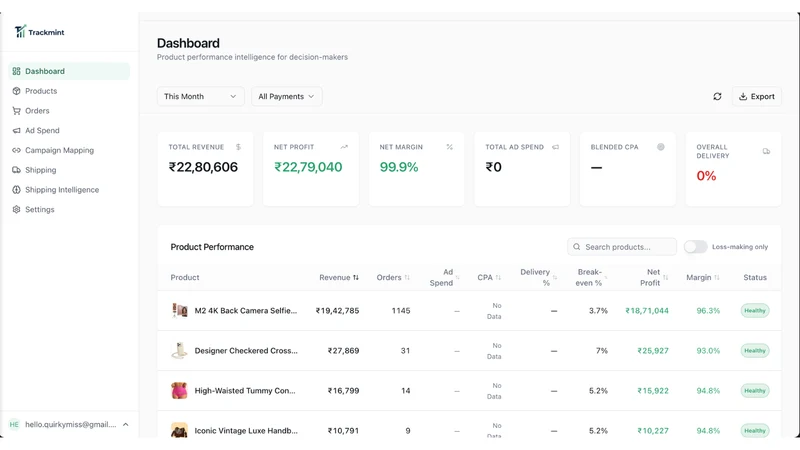Click the ₹18,71,044 net profit cell

(x=647, y=311)
